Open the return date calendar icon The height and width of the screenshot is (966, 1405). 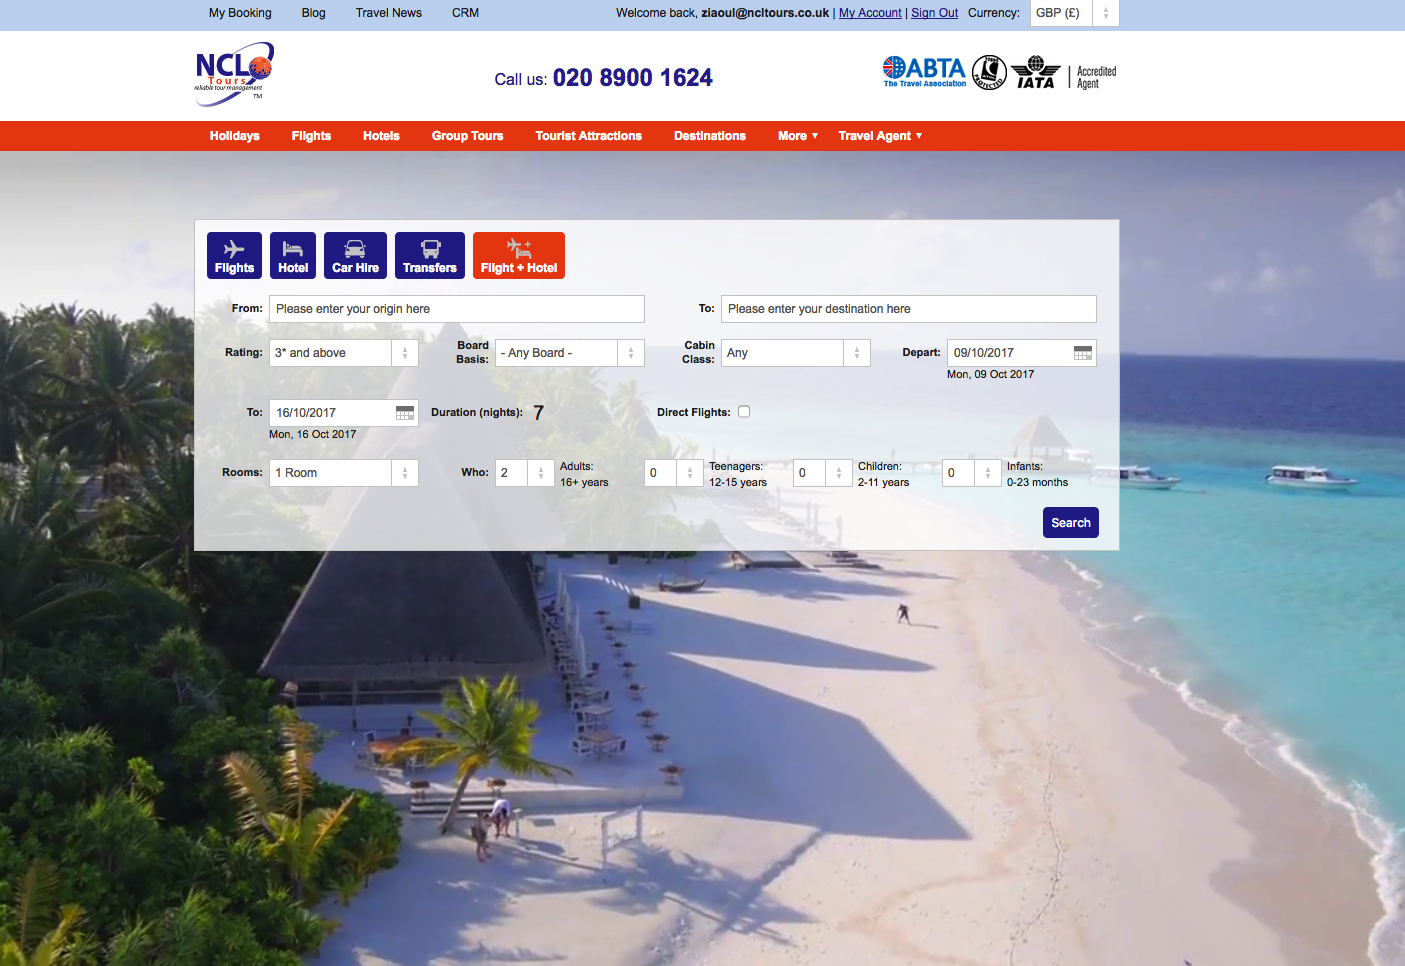point(405,413)
